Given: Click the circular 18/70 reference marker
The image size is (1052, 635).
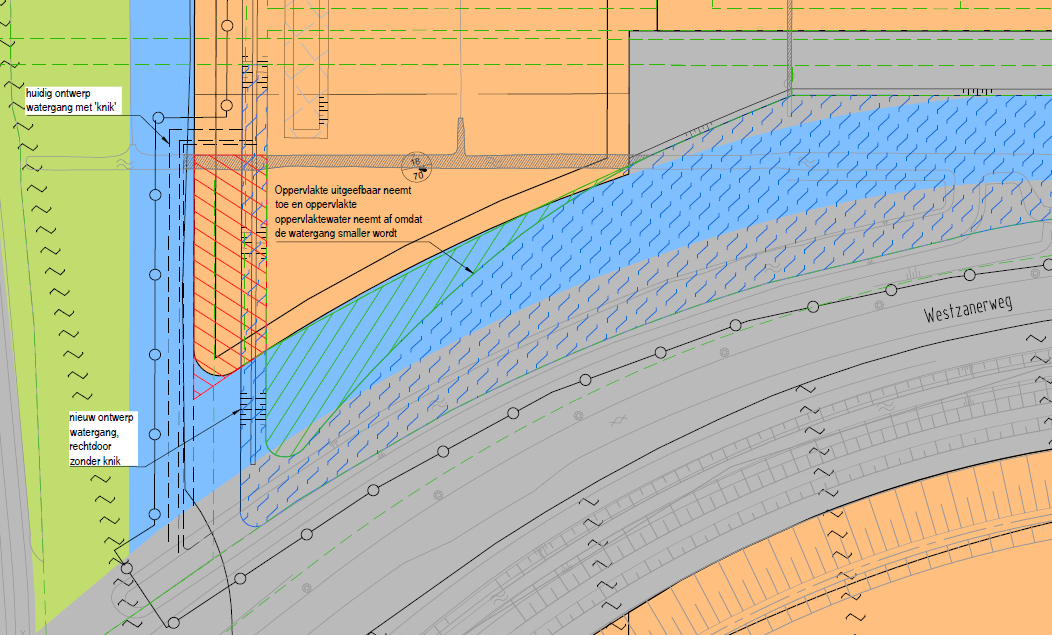Looking at the screenshot, I should click(x=417, y=167).
